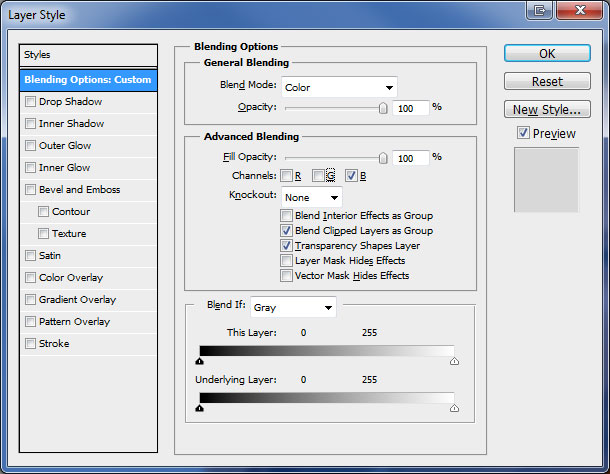Expand the Knockout dropdown
Screen dimensions: 610x474
tap(311, 197)
